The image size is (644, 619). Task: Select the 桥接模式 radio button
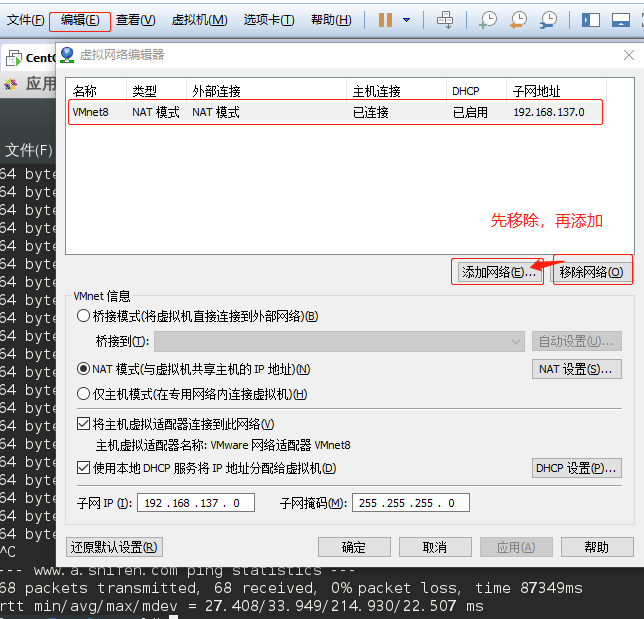click(83, 316)
